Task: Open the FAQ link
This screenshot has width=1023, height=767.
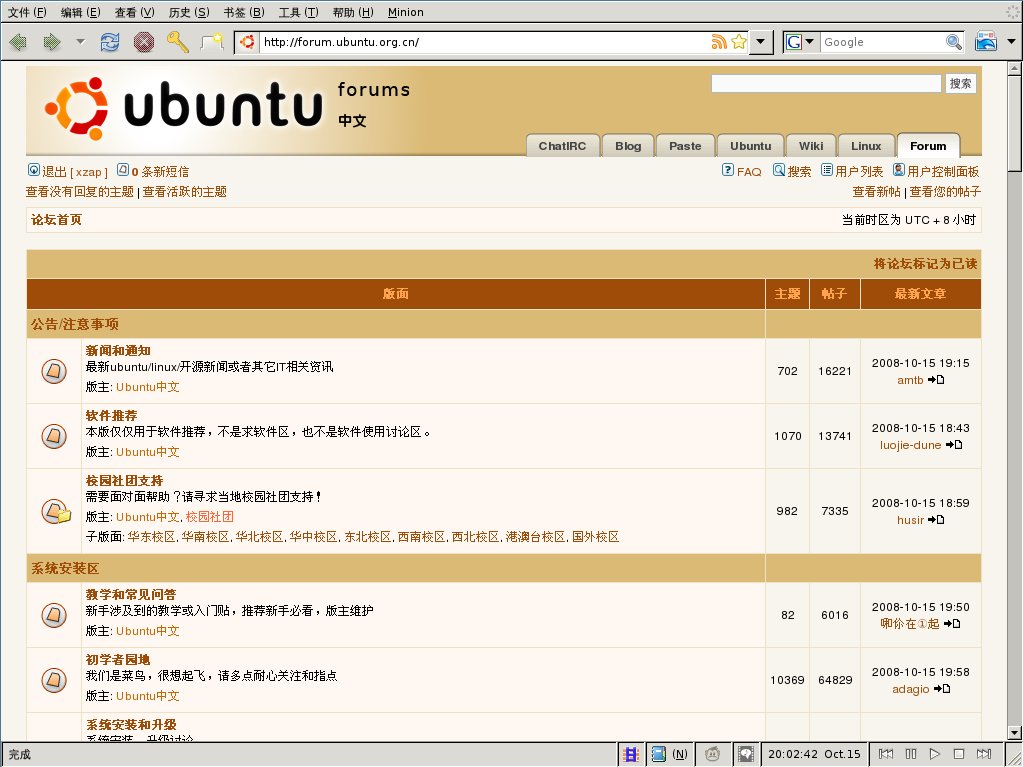Action: click(x=742, y=171)
